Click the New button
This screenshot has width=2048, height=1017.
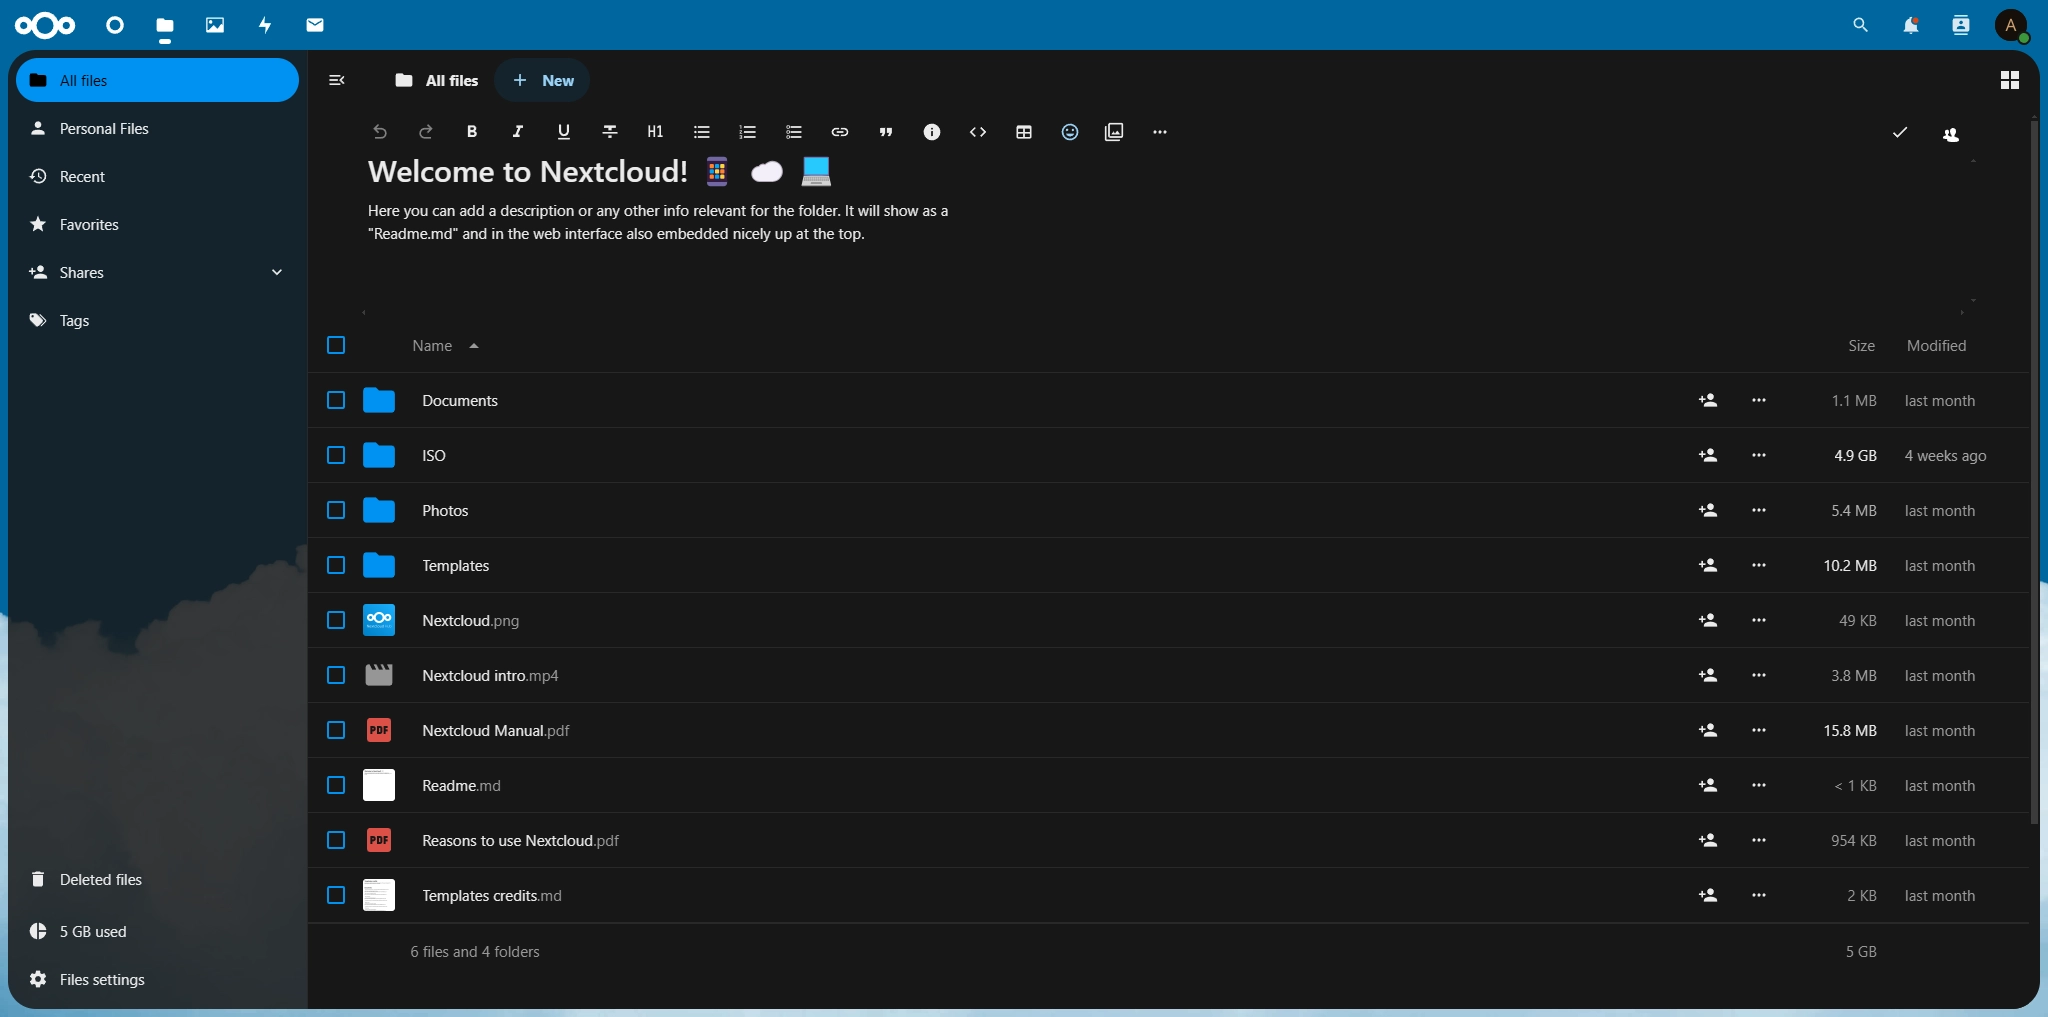[x=543, y=80]
